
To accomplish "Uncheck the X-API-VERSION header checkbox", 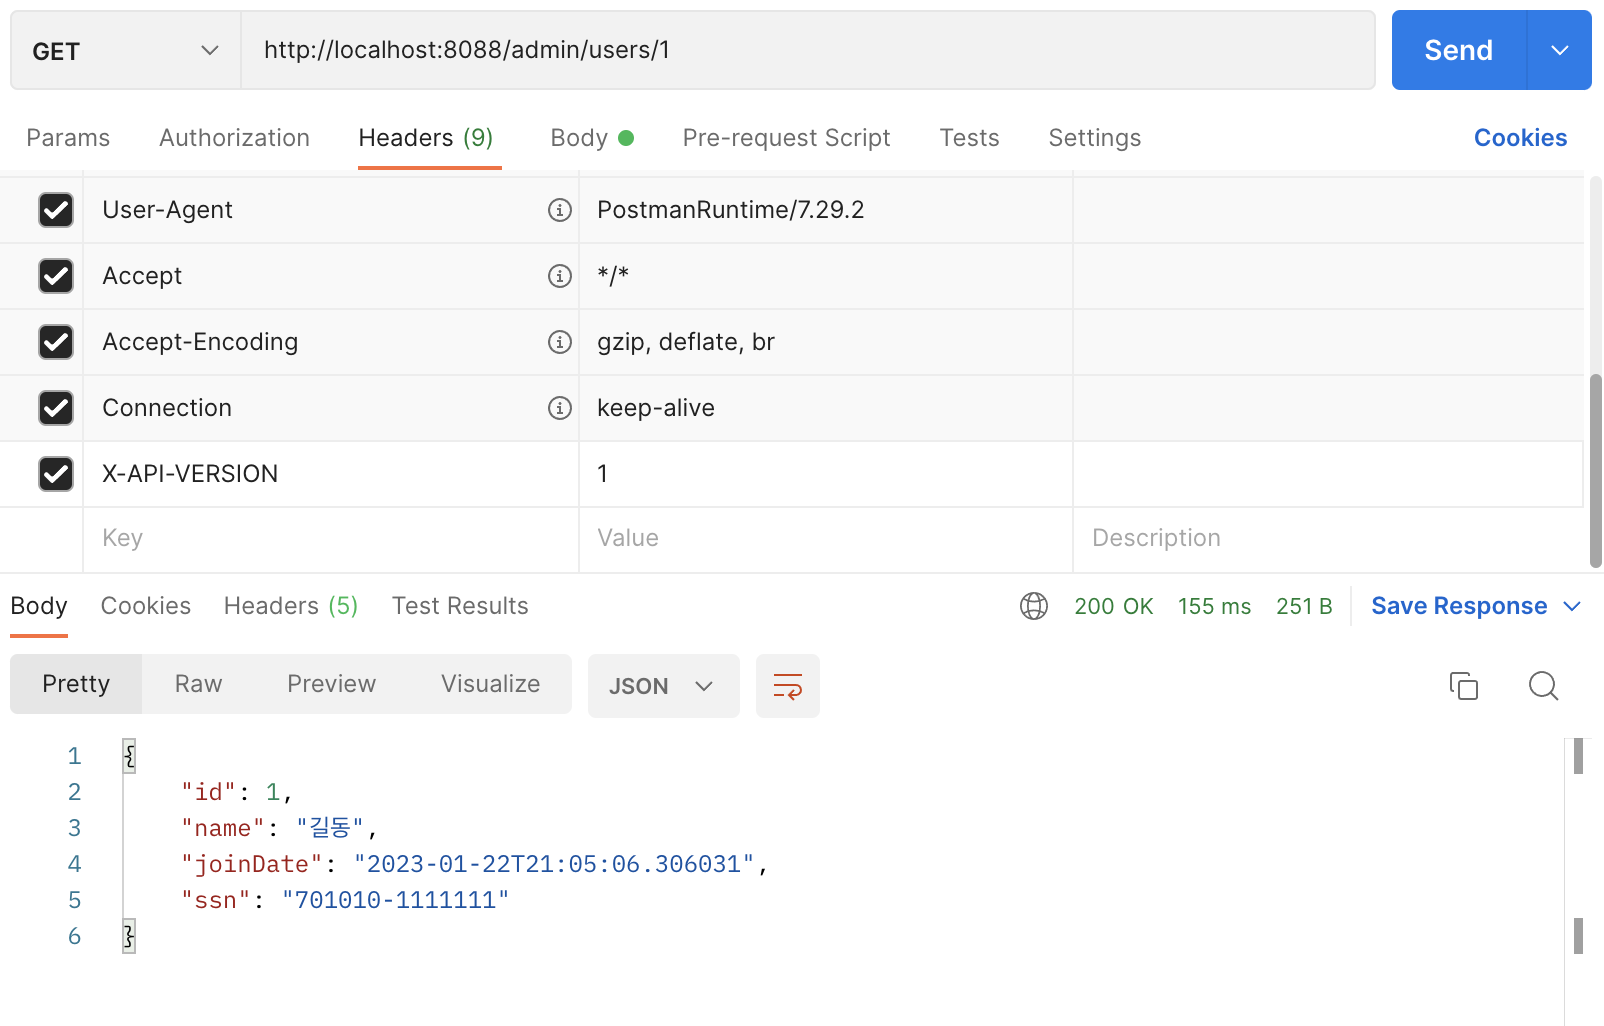I will [56, 474].
